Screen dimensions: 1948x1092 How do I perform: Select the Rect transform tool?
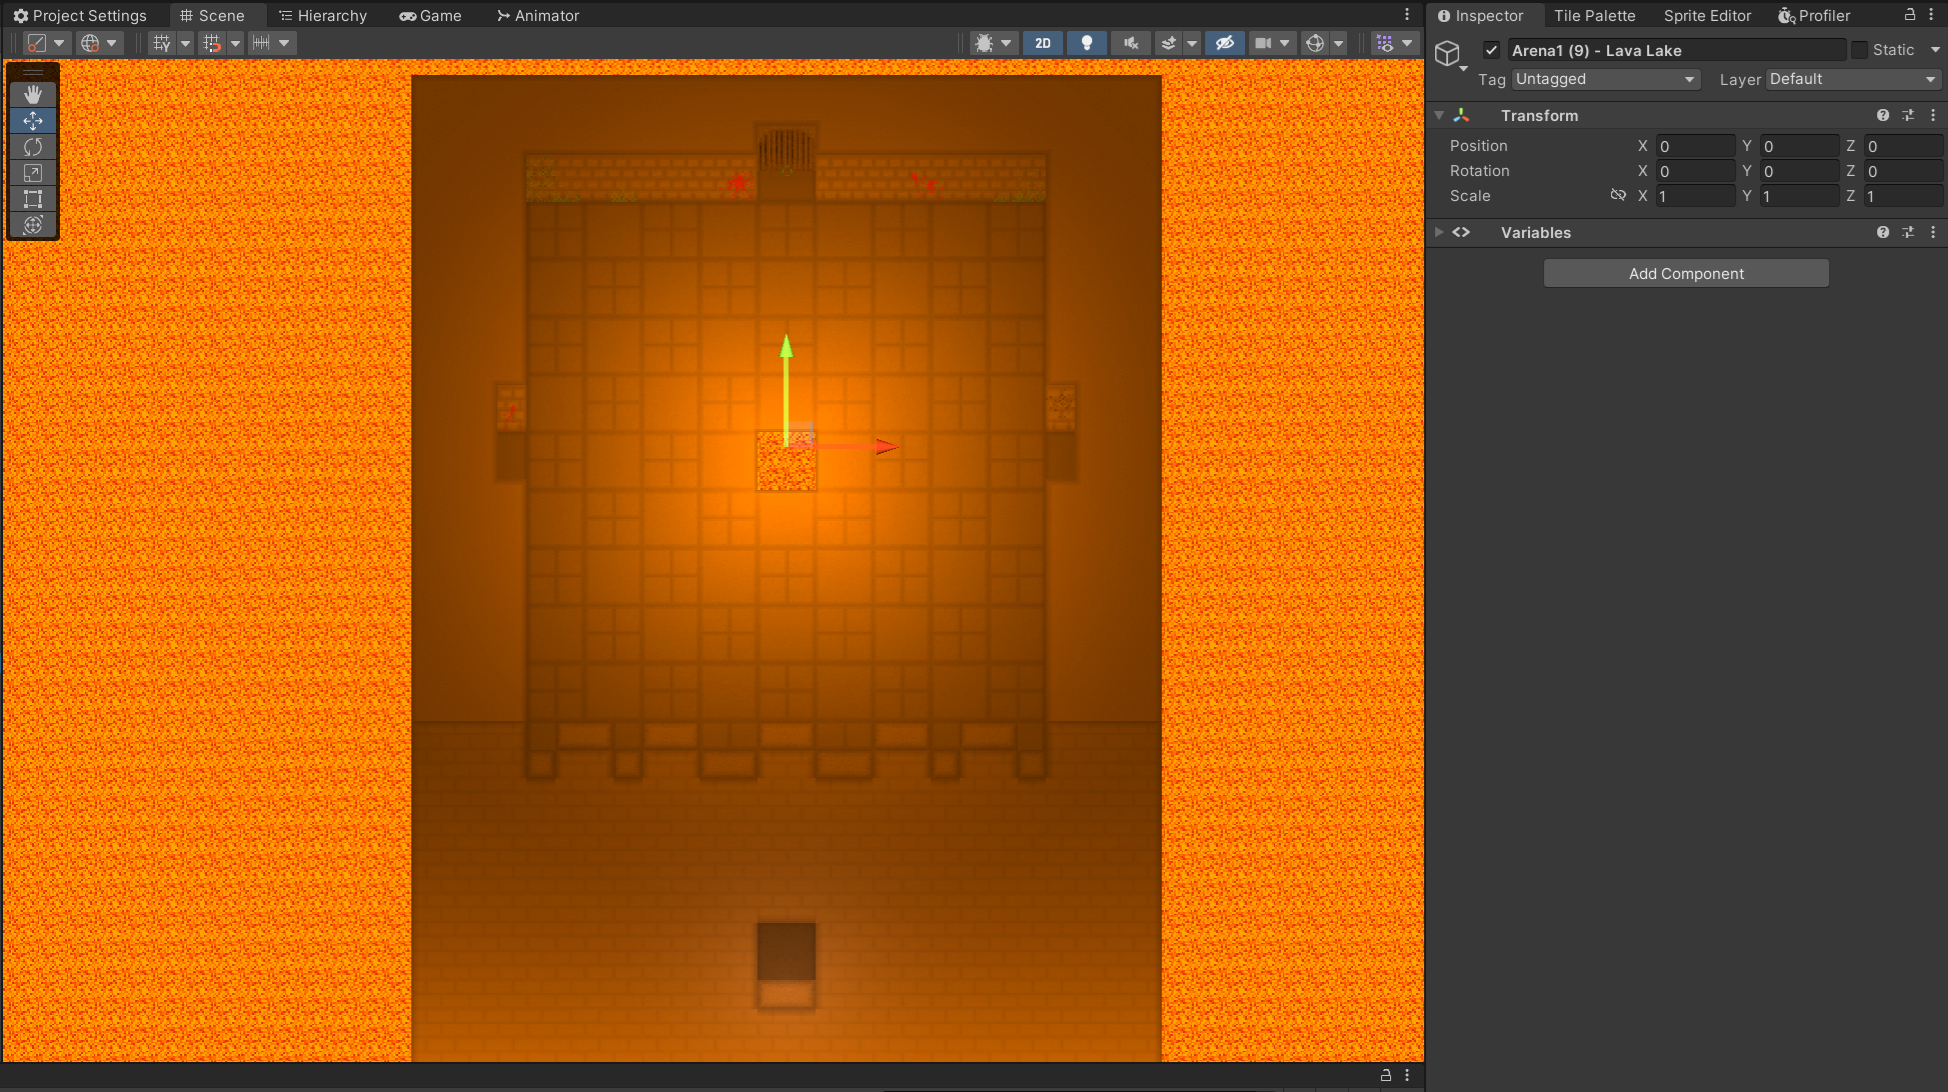click(x=33, y=199)
